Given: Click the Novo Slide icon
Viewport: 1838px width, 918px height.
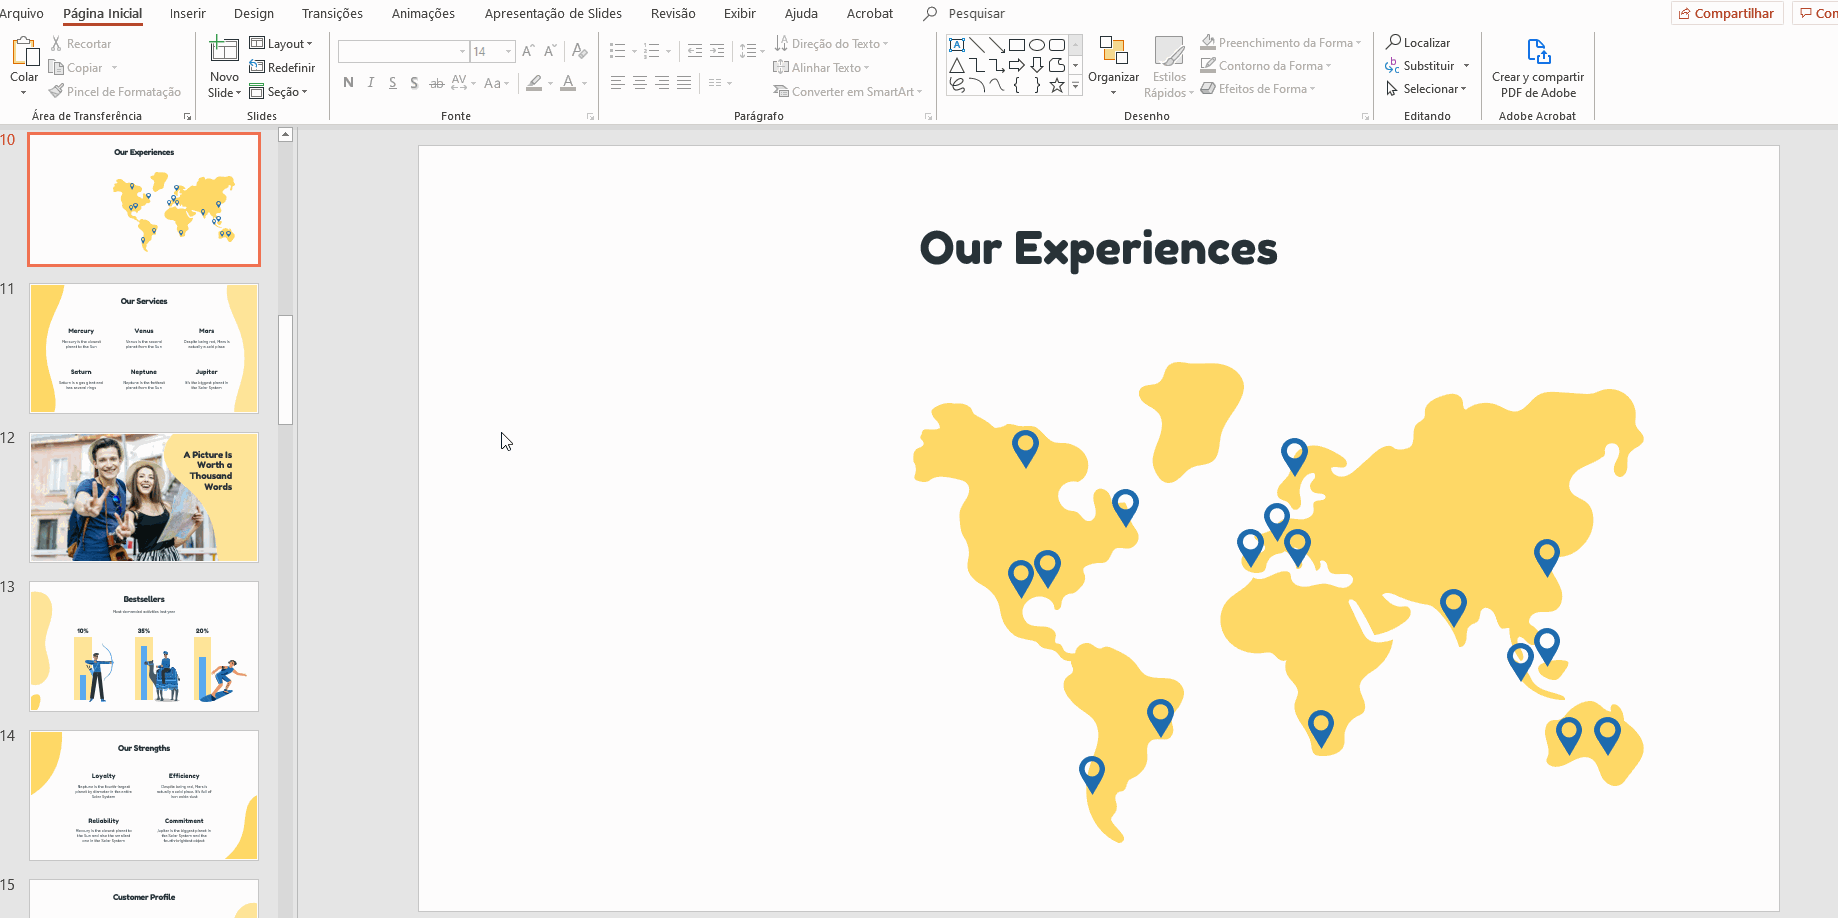Looking at the screenshot, I should click(x=224, y=50).
